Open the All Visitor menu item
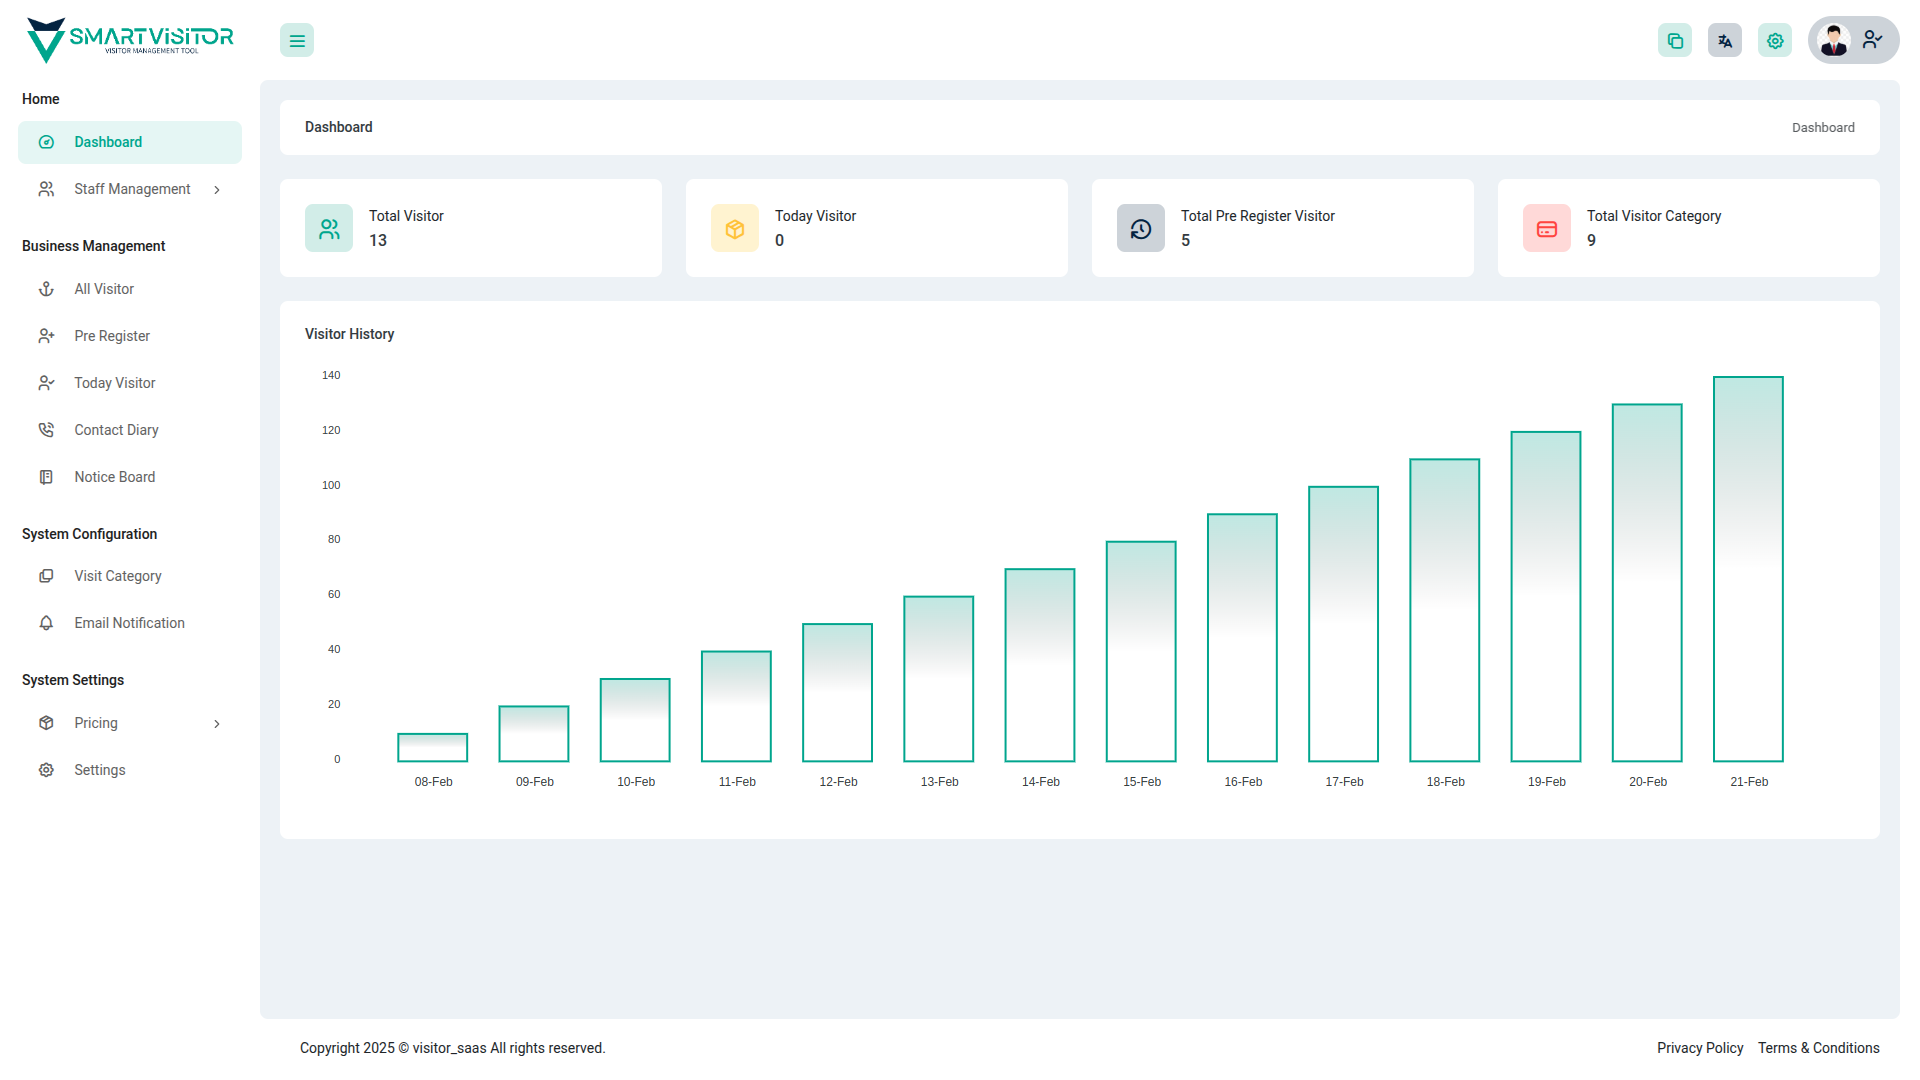The image size is (1920, 1080). click(104, 289)
